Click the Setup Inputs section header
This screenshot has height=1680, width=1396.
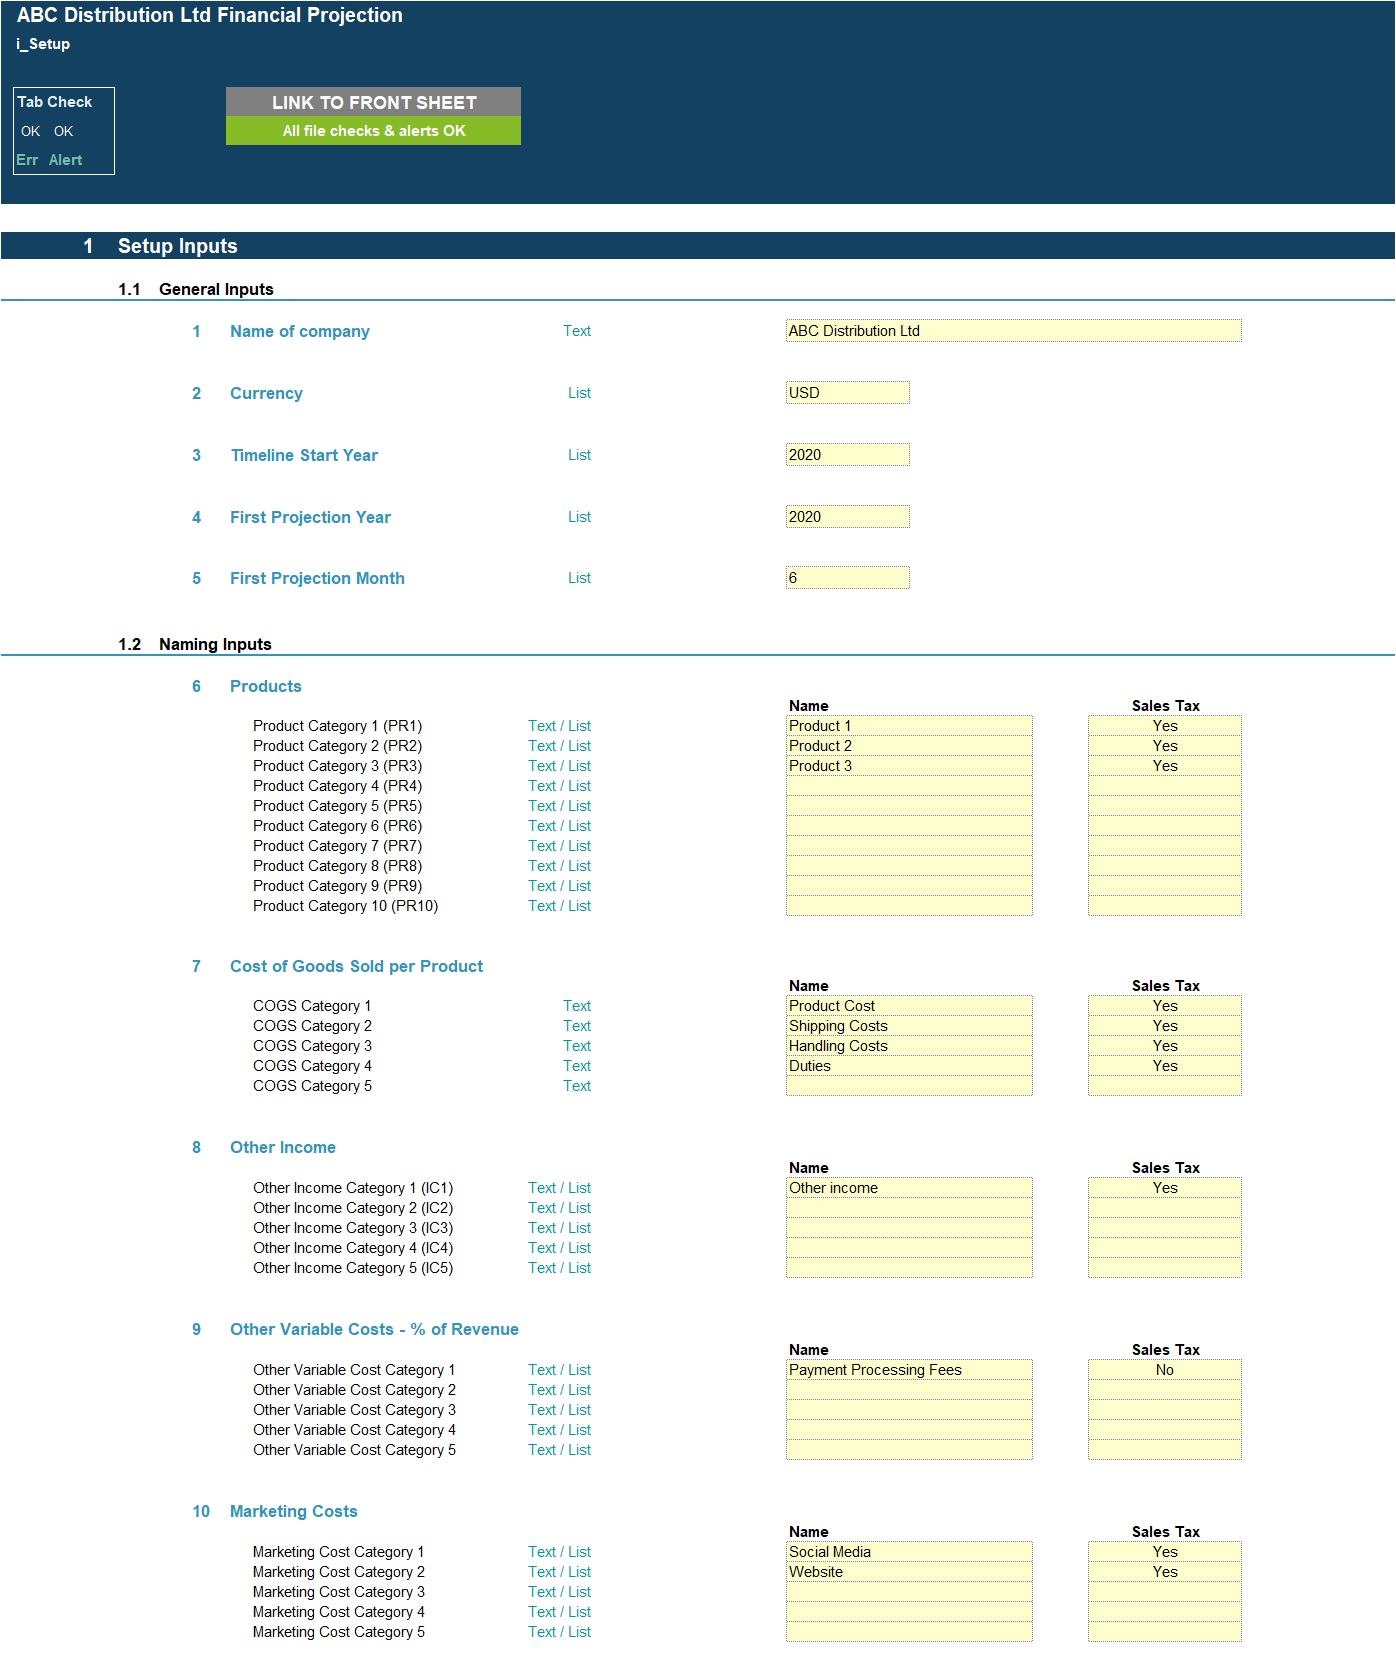pos(178,246)
